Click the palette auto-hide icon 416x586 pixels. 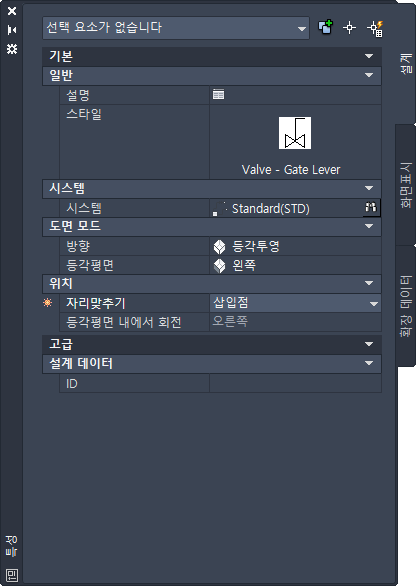[12, 30]
